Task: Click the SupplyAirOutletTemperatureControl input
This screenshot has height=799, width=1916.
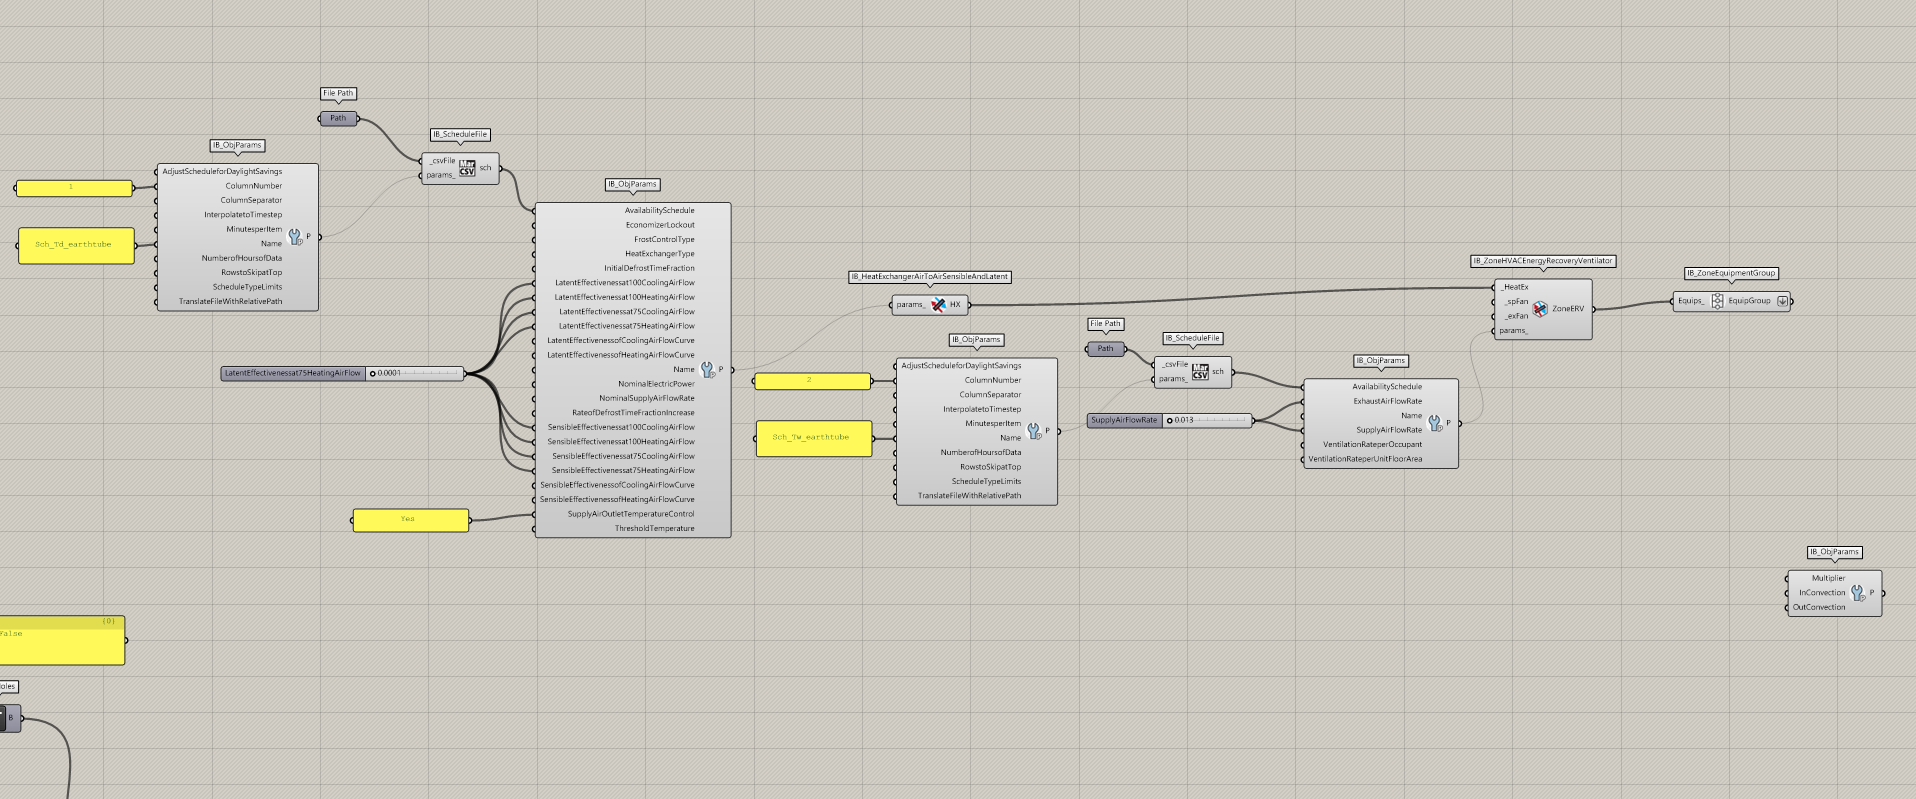Action: [x=631, y=514]
